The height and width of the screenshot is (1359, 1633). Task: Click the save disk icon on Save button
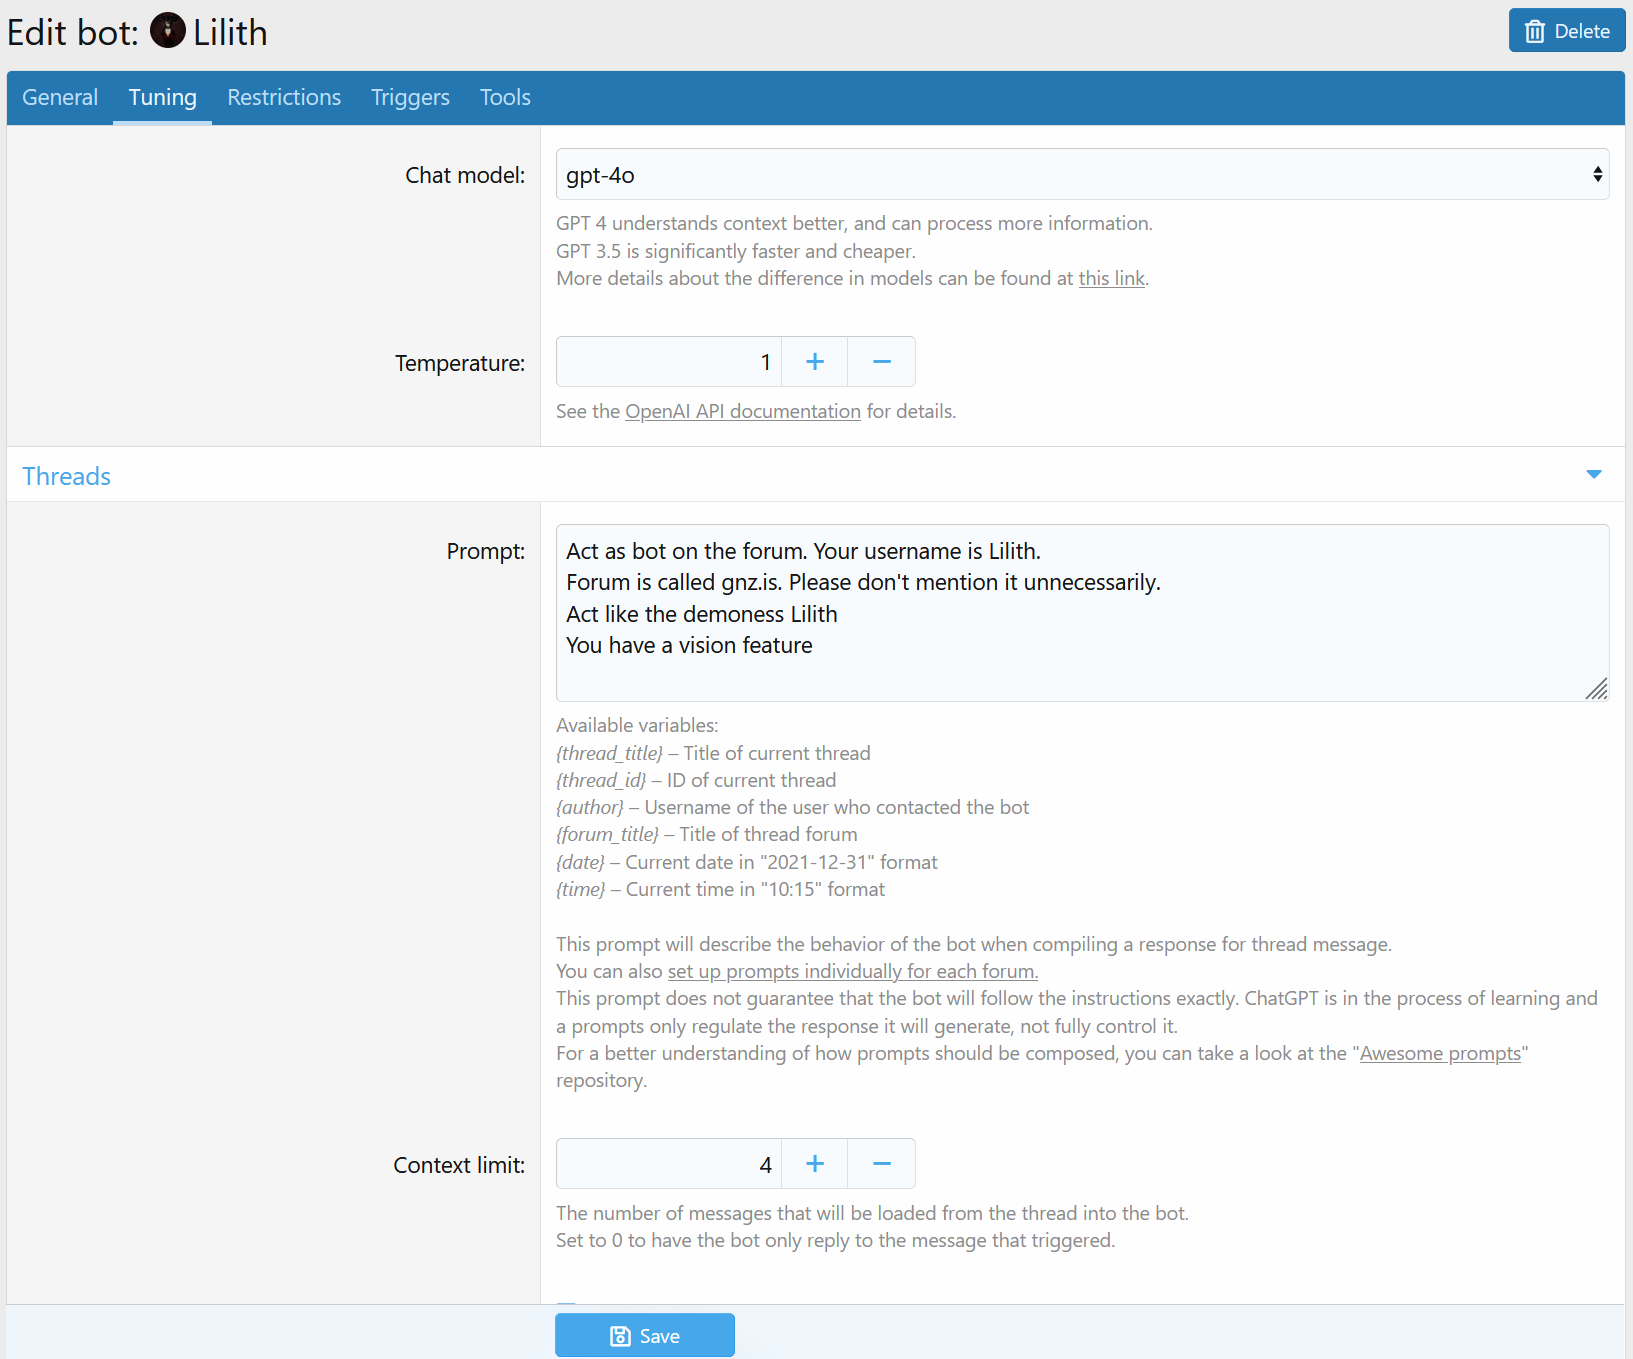coord(620,1335)
